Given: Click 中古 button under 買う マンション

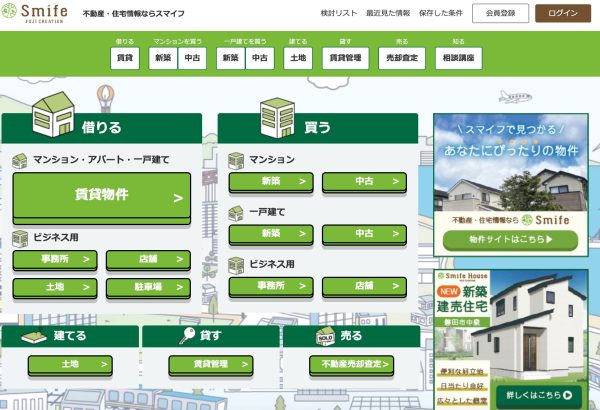Looking at the screenshot, I should [x=365, y=182].
